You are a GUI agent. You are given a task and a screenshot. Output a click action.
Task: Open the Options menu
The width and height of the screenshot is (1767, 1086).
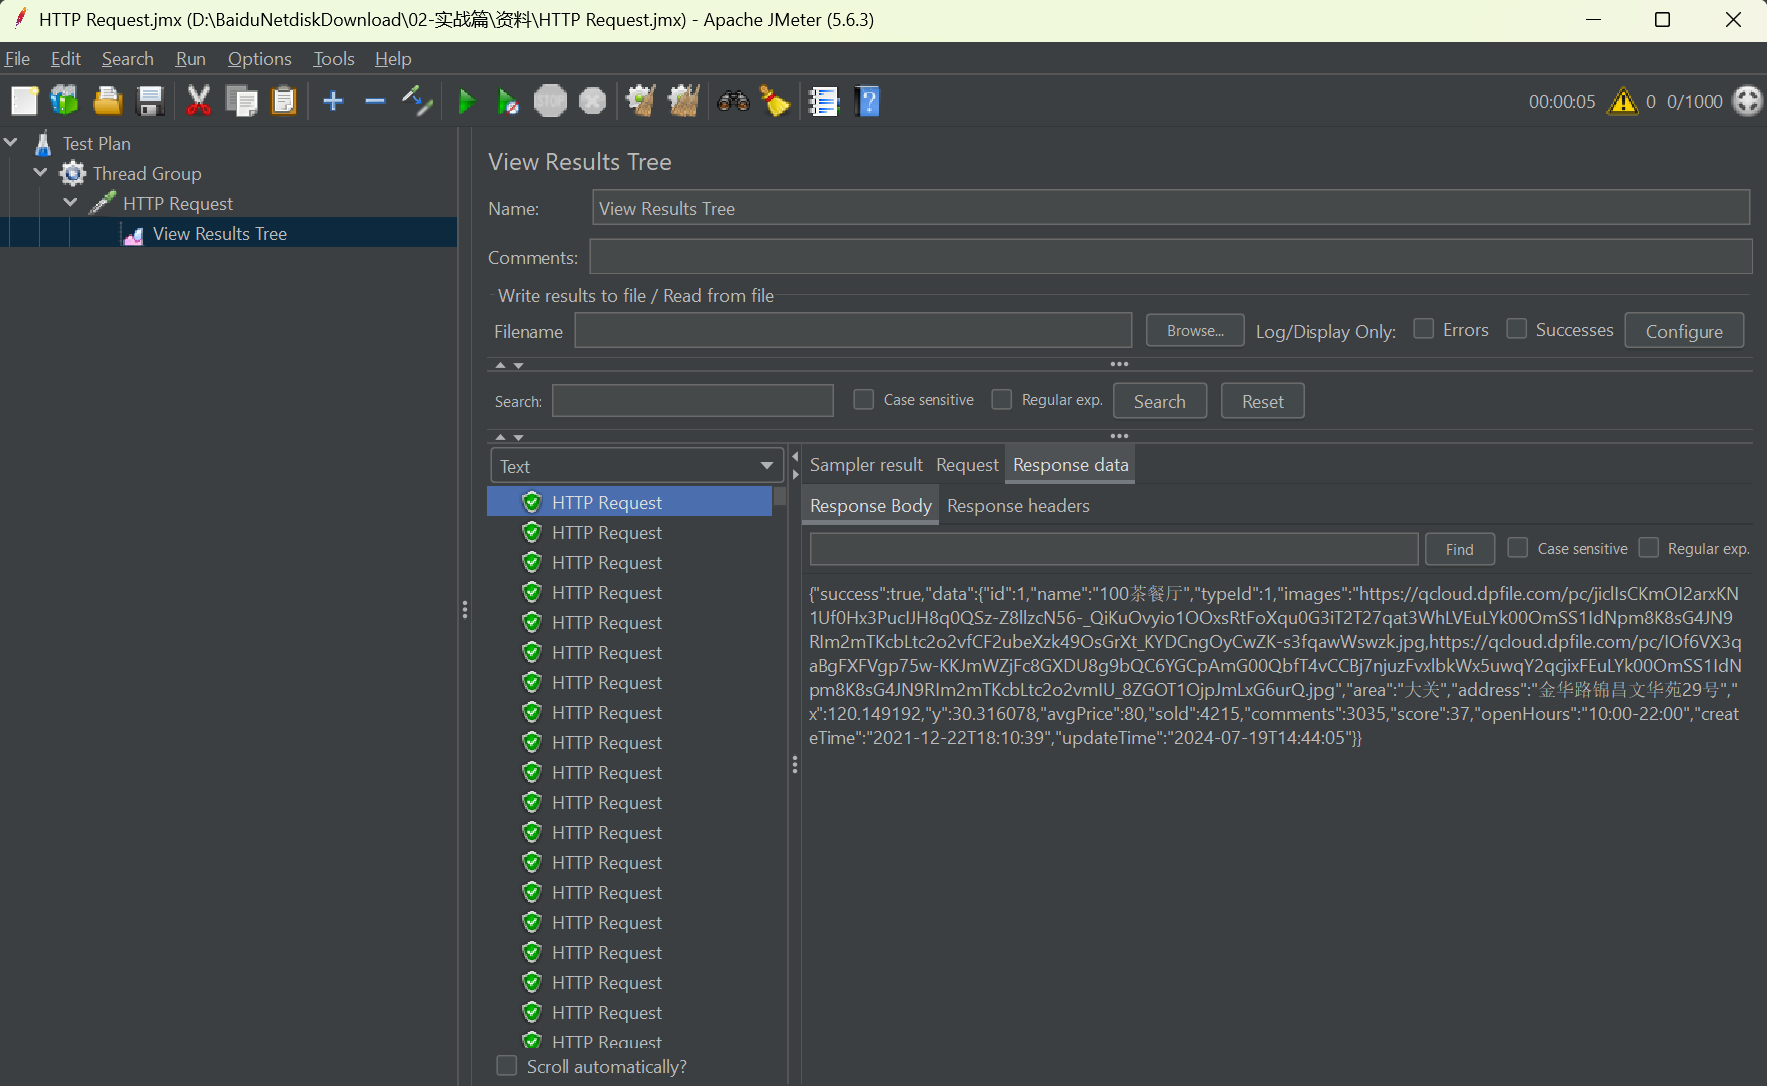pos(260,59)
